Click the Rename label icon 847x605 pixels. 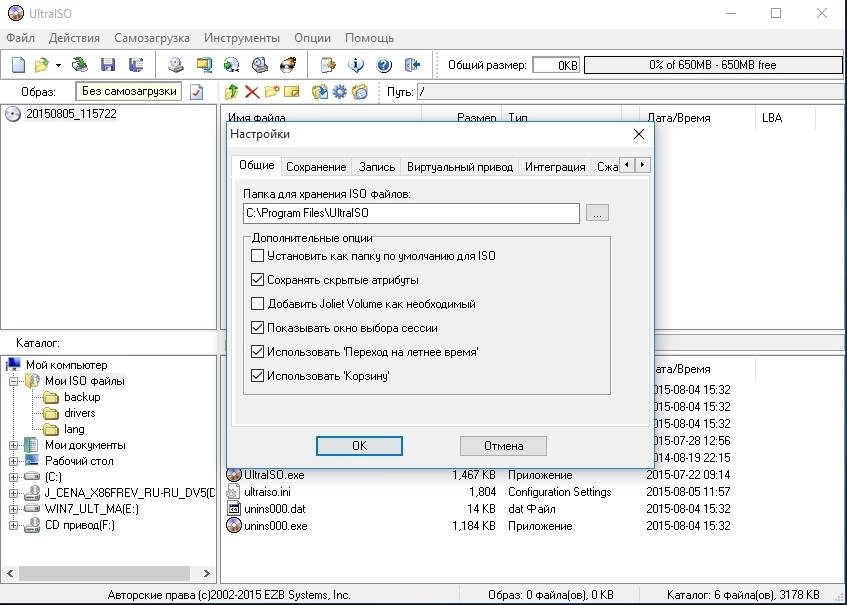point(292,92)
